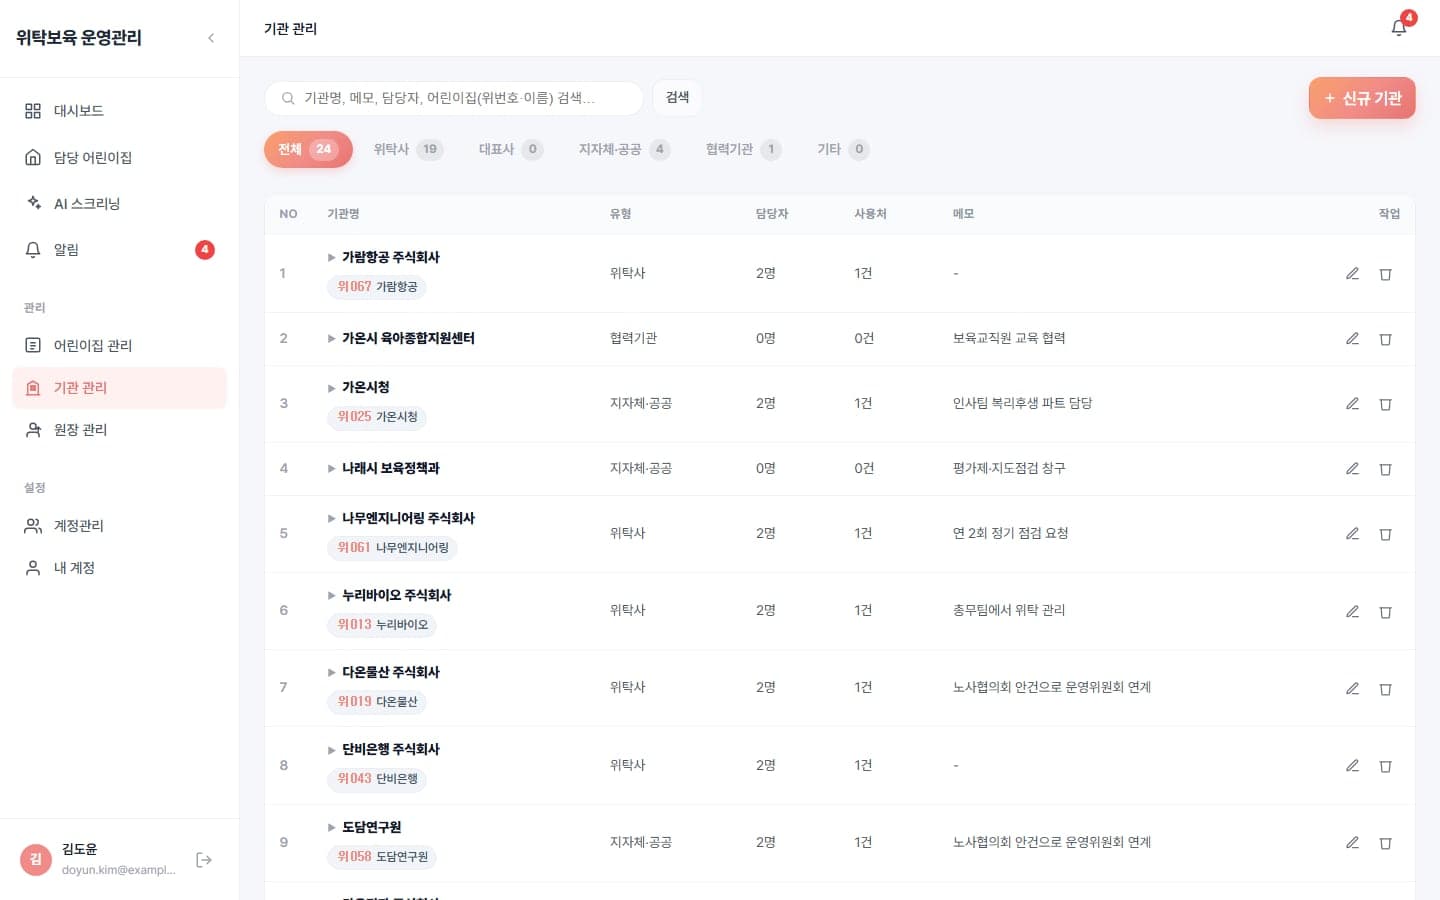Delete the 단비은행 주식회사 row
The height and width of the screenshot is (900, 1440).
pos(1386,766)
